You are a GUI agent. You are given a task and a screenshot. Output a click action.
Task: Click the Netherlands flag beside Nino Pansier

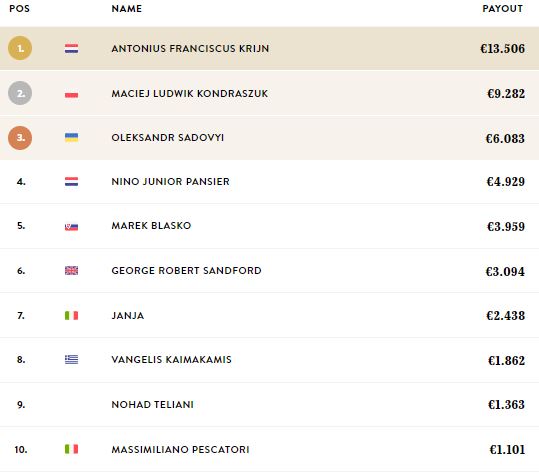click(72, 182)
